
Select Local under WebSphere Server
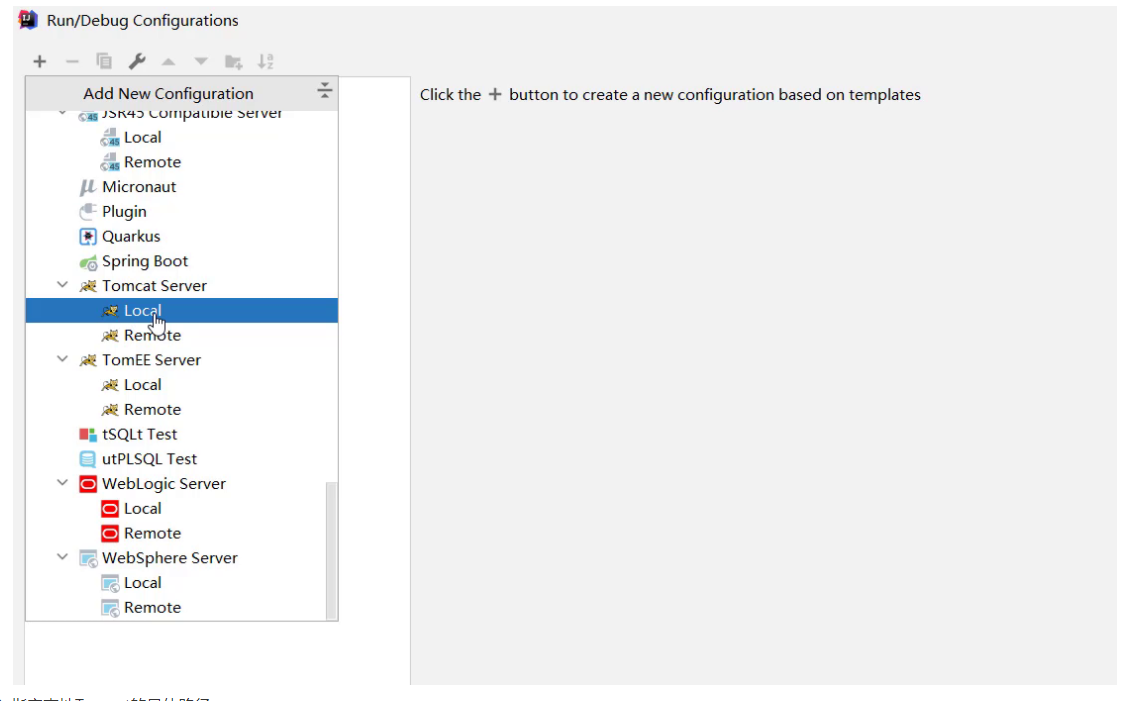pyautogui.click(x=182, y=583)
